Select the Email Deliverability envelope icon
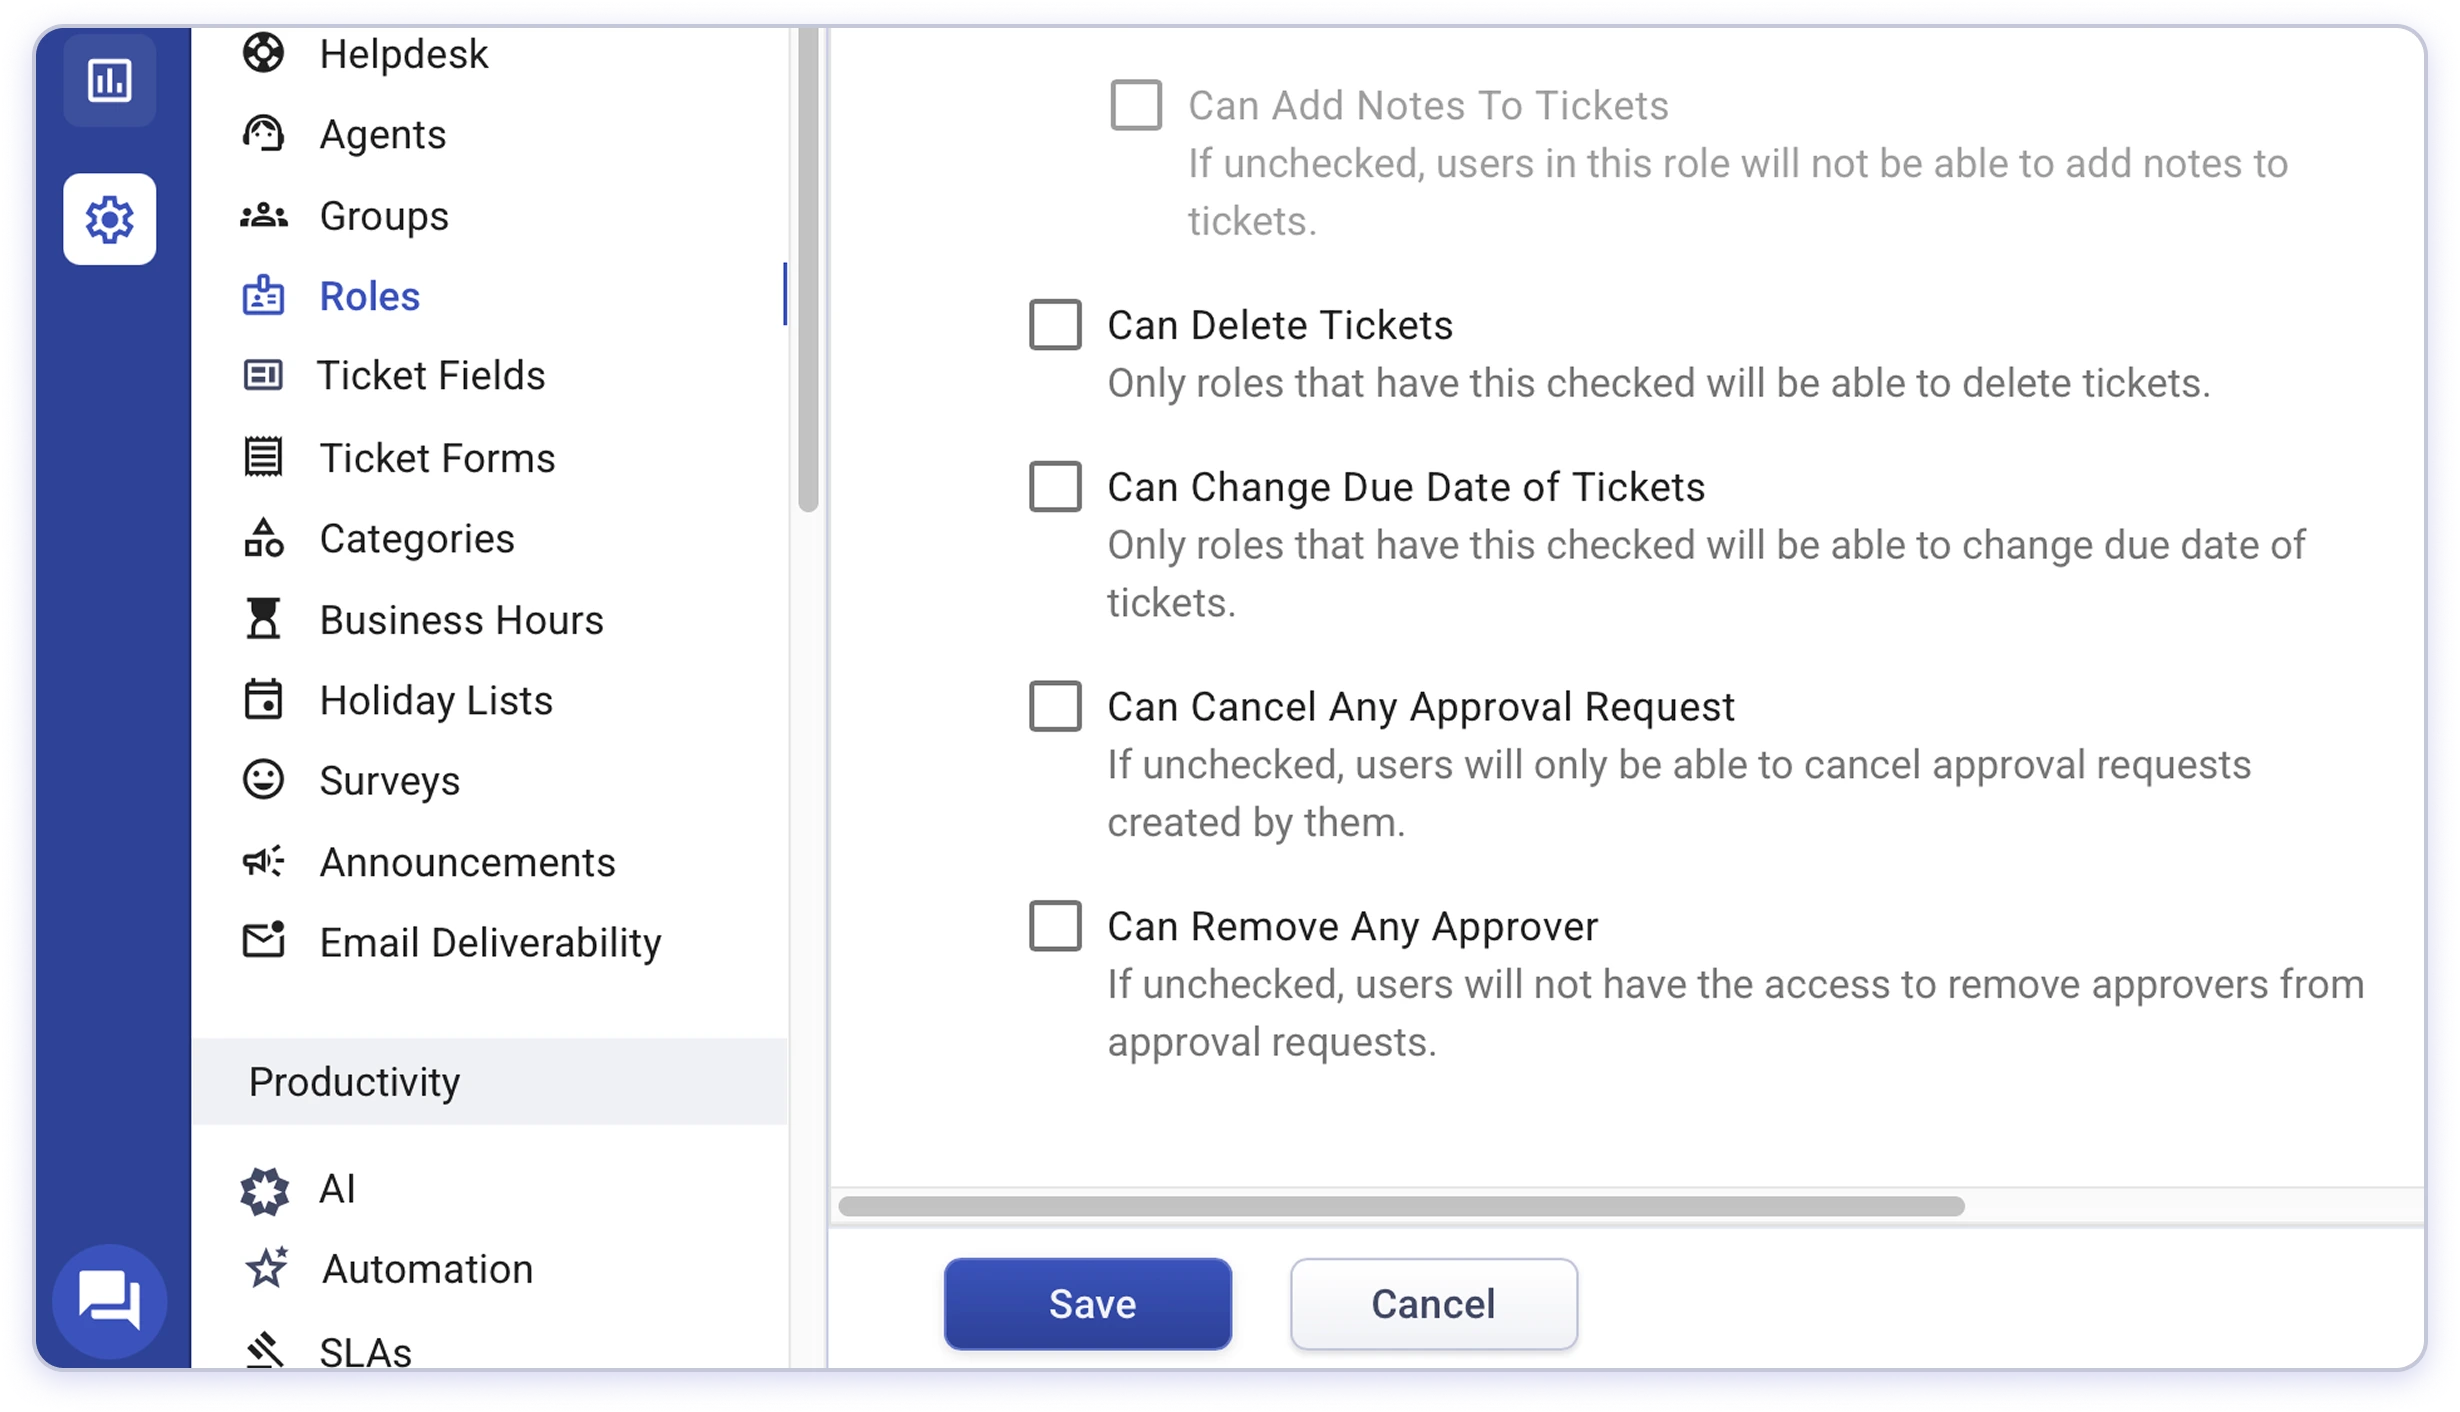Image resolution: width=2460 pixels, height=1412 pixels. pyautogui.click(x=263, y=941)
